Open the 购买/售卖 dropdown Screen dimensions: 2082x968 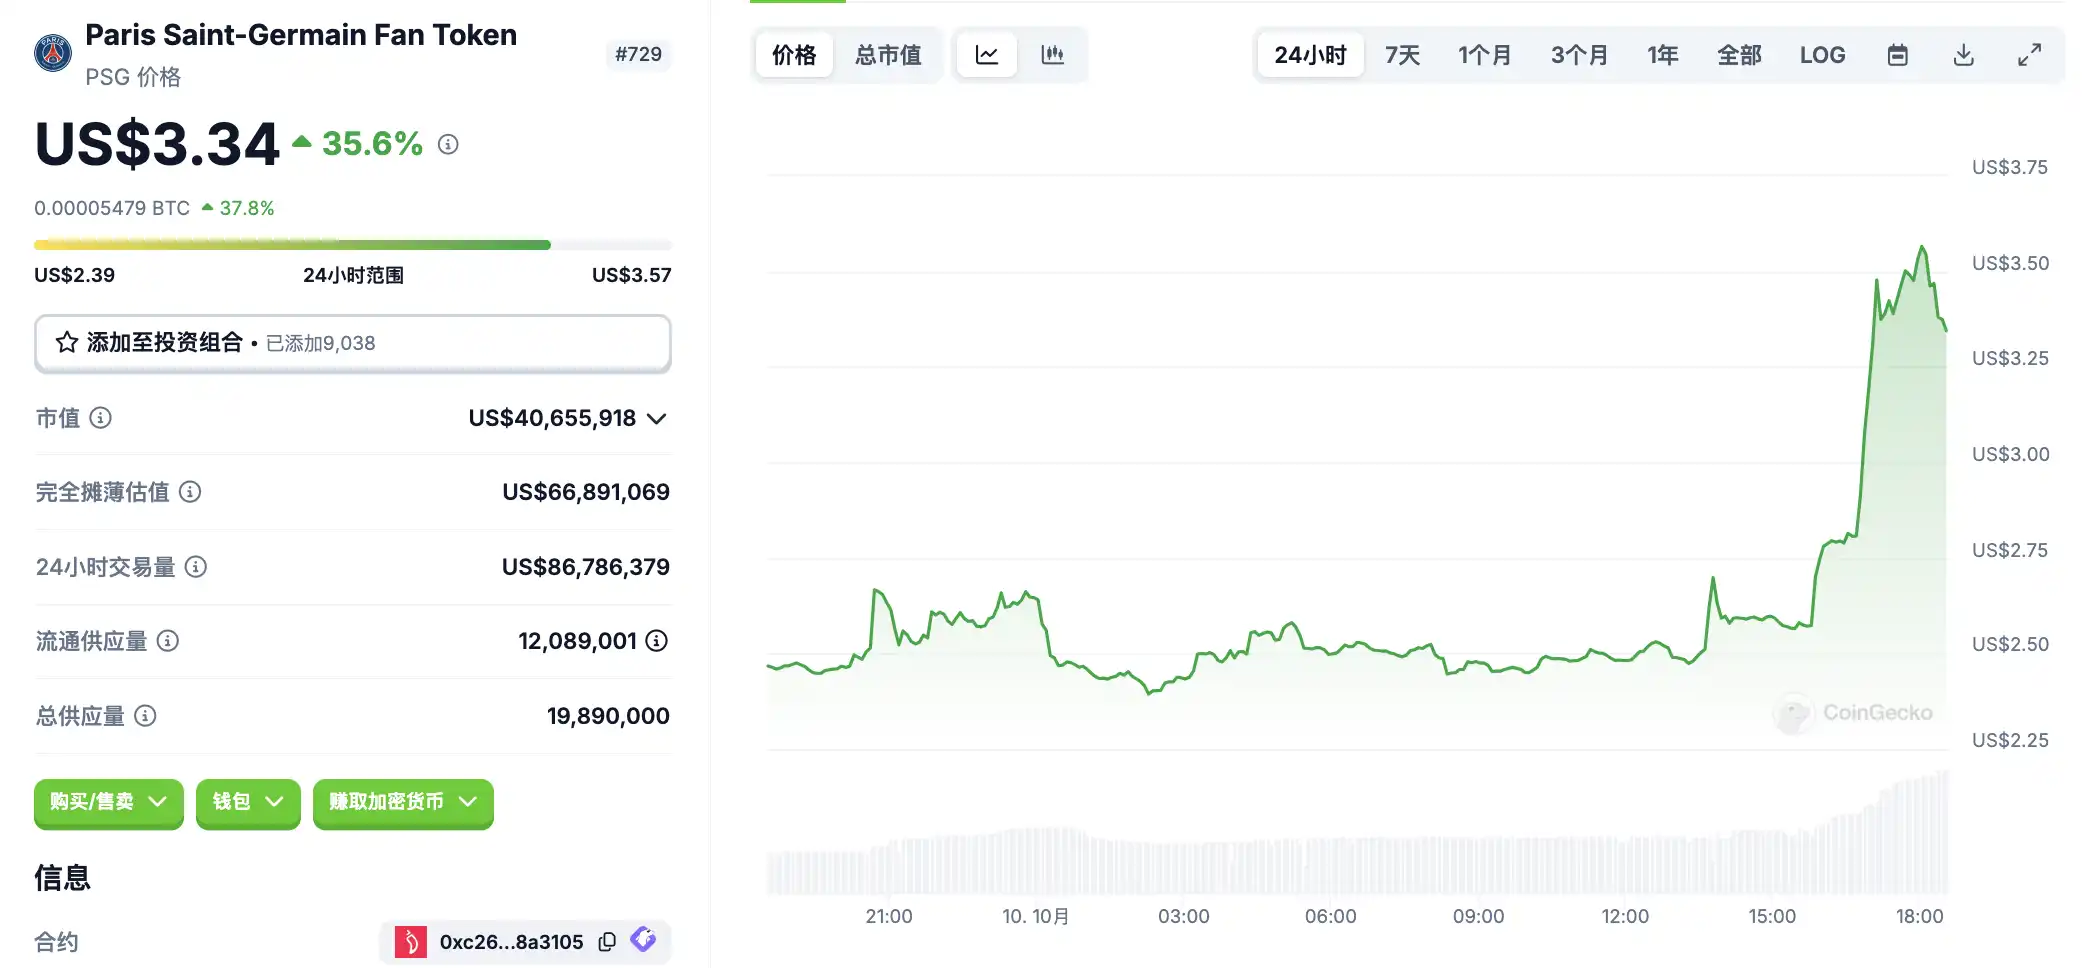(108, 802)
